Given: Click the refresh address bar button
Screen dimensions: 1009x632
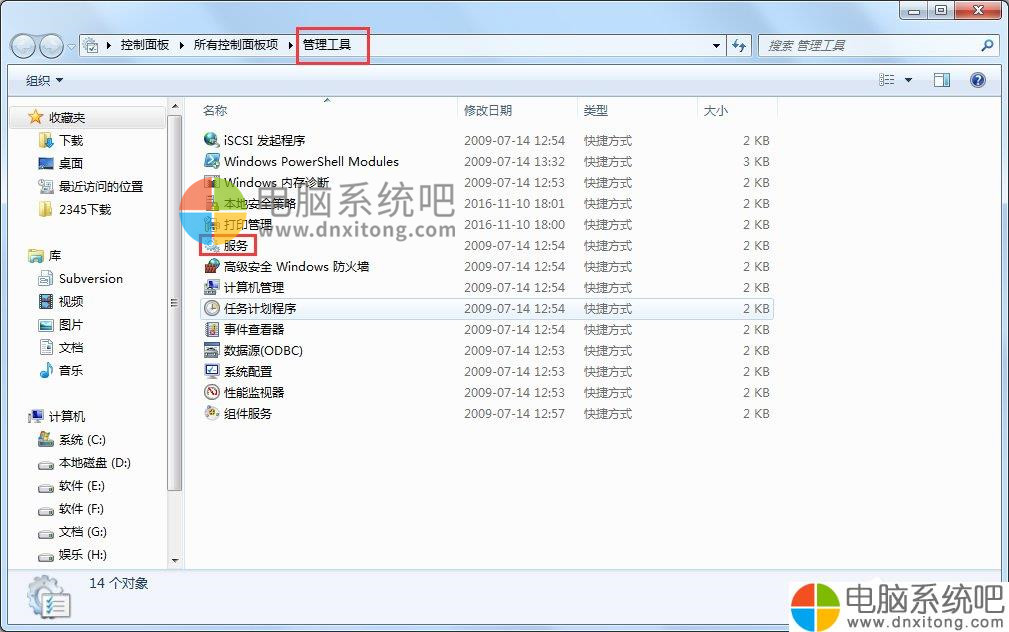Looking at the screenshot, I should tap(739, 45).
